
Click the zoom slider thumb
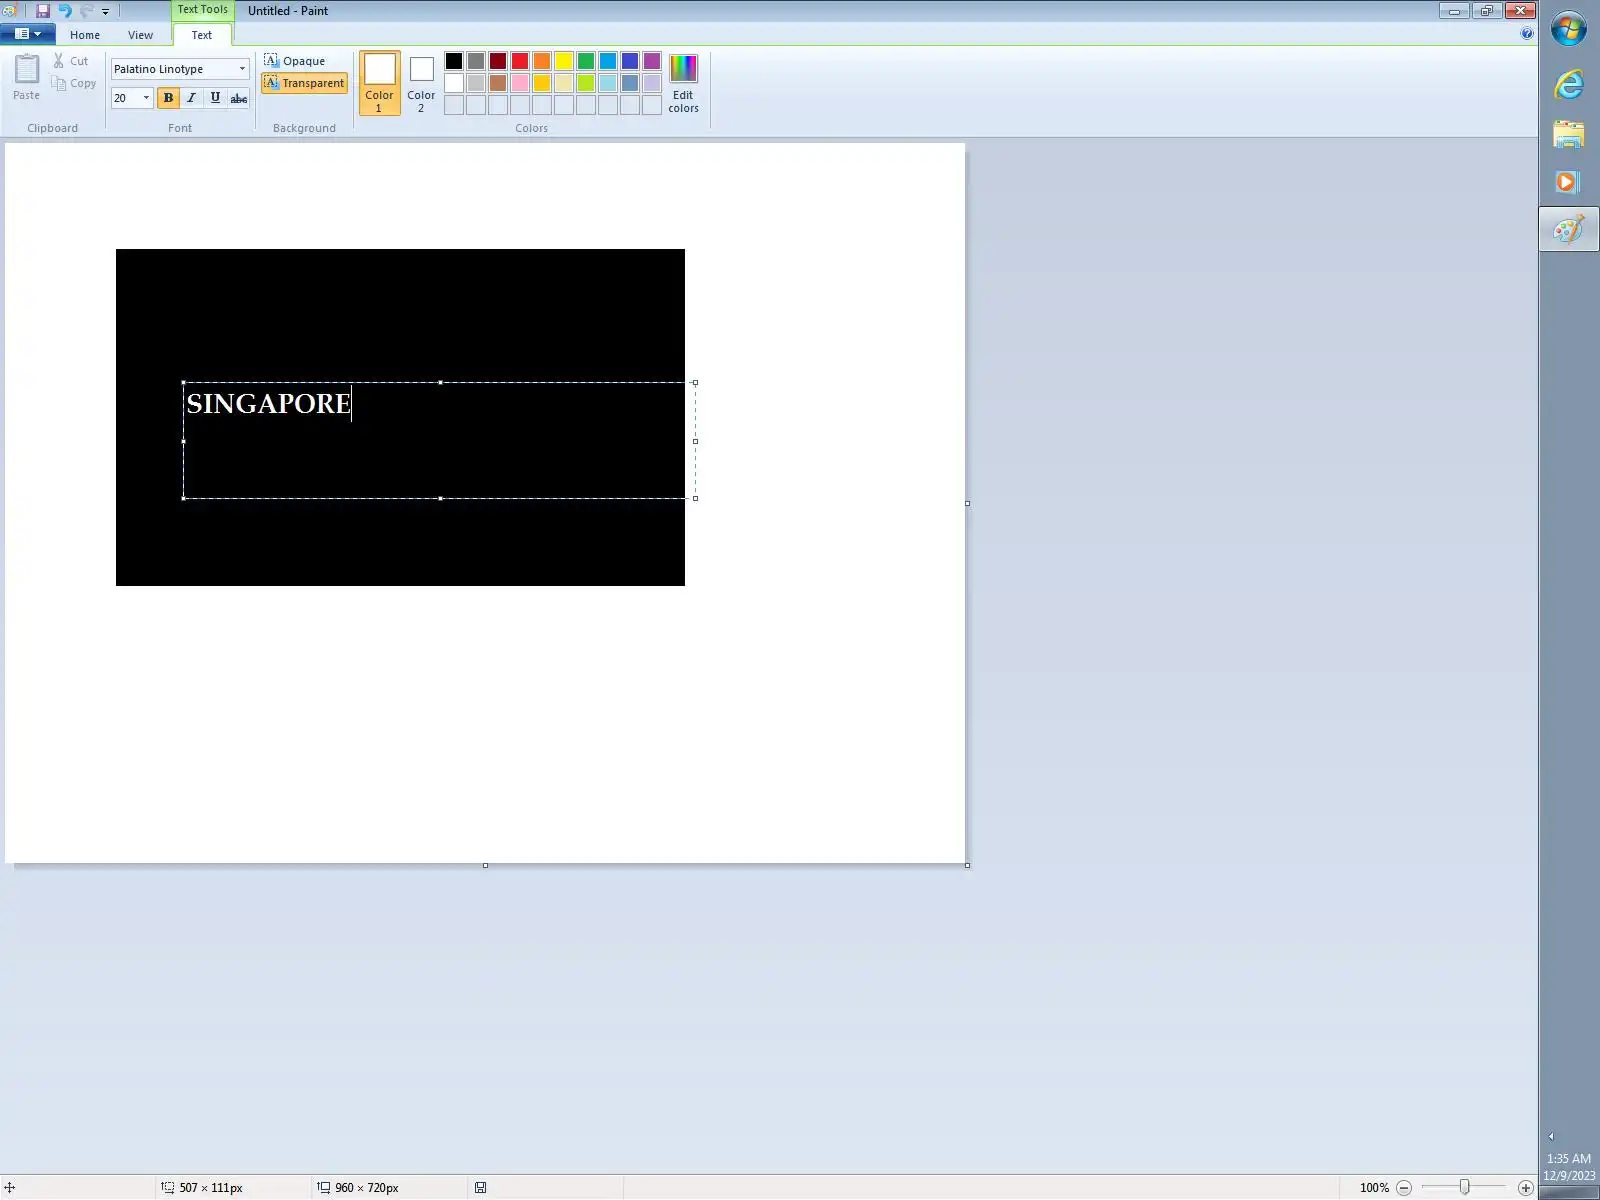click(x=1464, y=1188)
